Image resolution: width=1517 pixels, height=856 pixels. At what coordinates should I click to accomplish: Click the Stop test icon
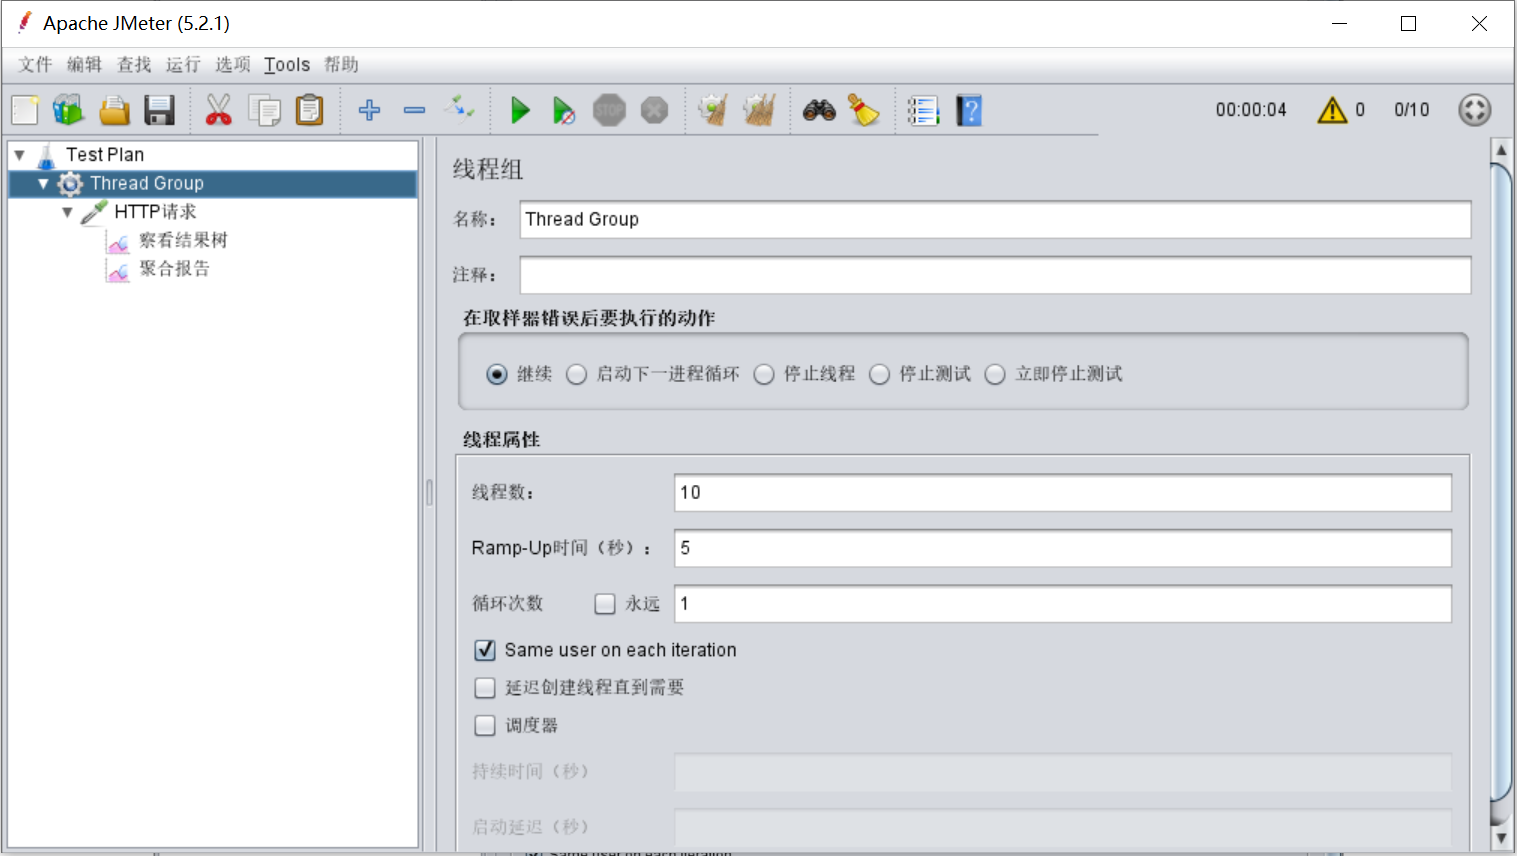(609, 110)
